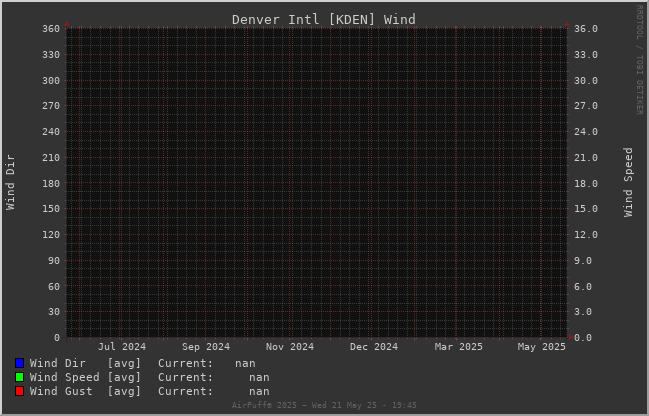
Task: Click the chart title Denver Intl [KDEN] Wind
Action: (x=324, y=19)
